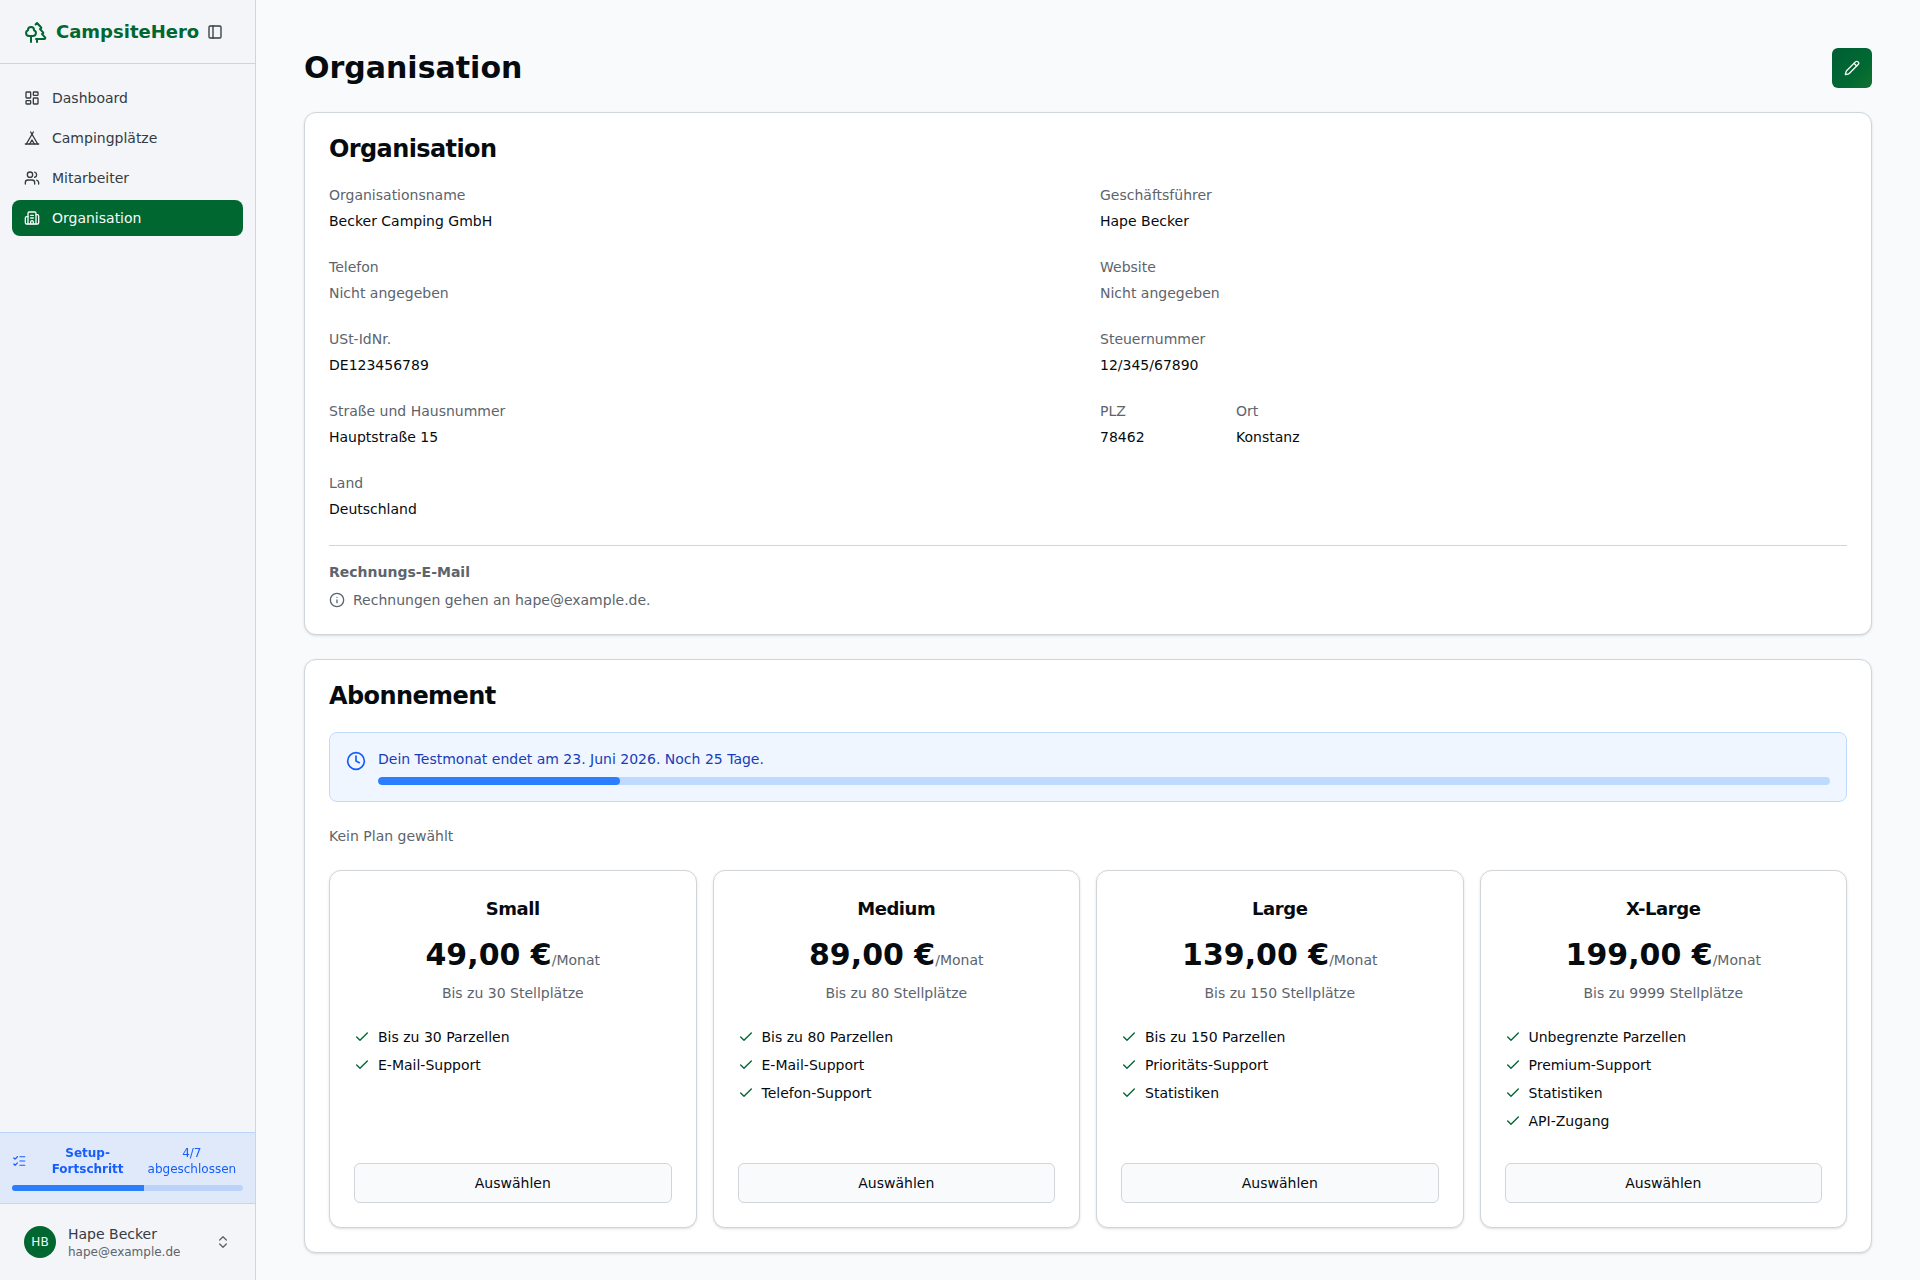Click the hape@example.de email in sidebar
The image size is (1920, 1280).
pos(124,1252)
